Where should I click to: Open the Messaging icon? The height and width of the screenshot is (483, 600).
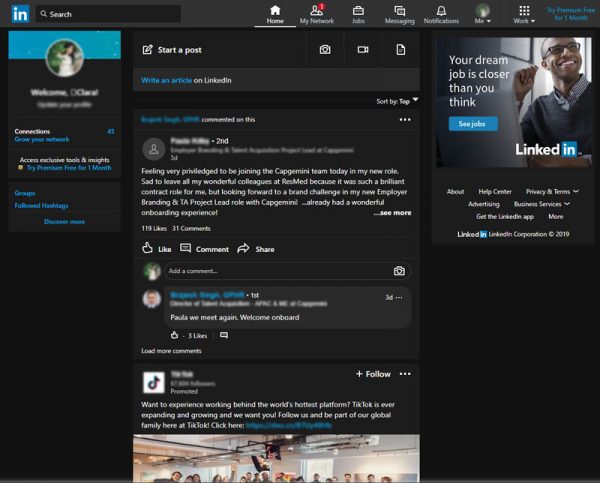pos(399,13)
